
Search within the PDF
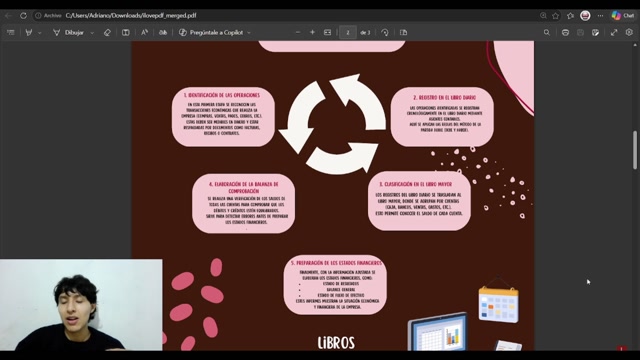click(547, 32)
